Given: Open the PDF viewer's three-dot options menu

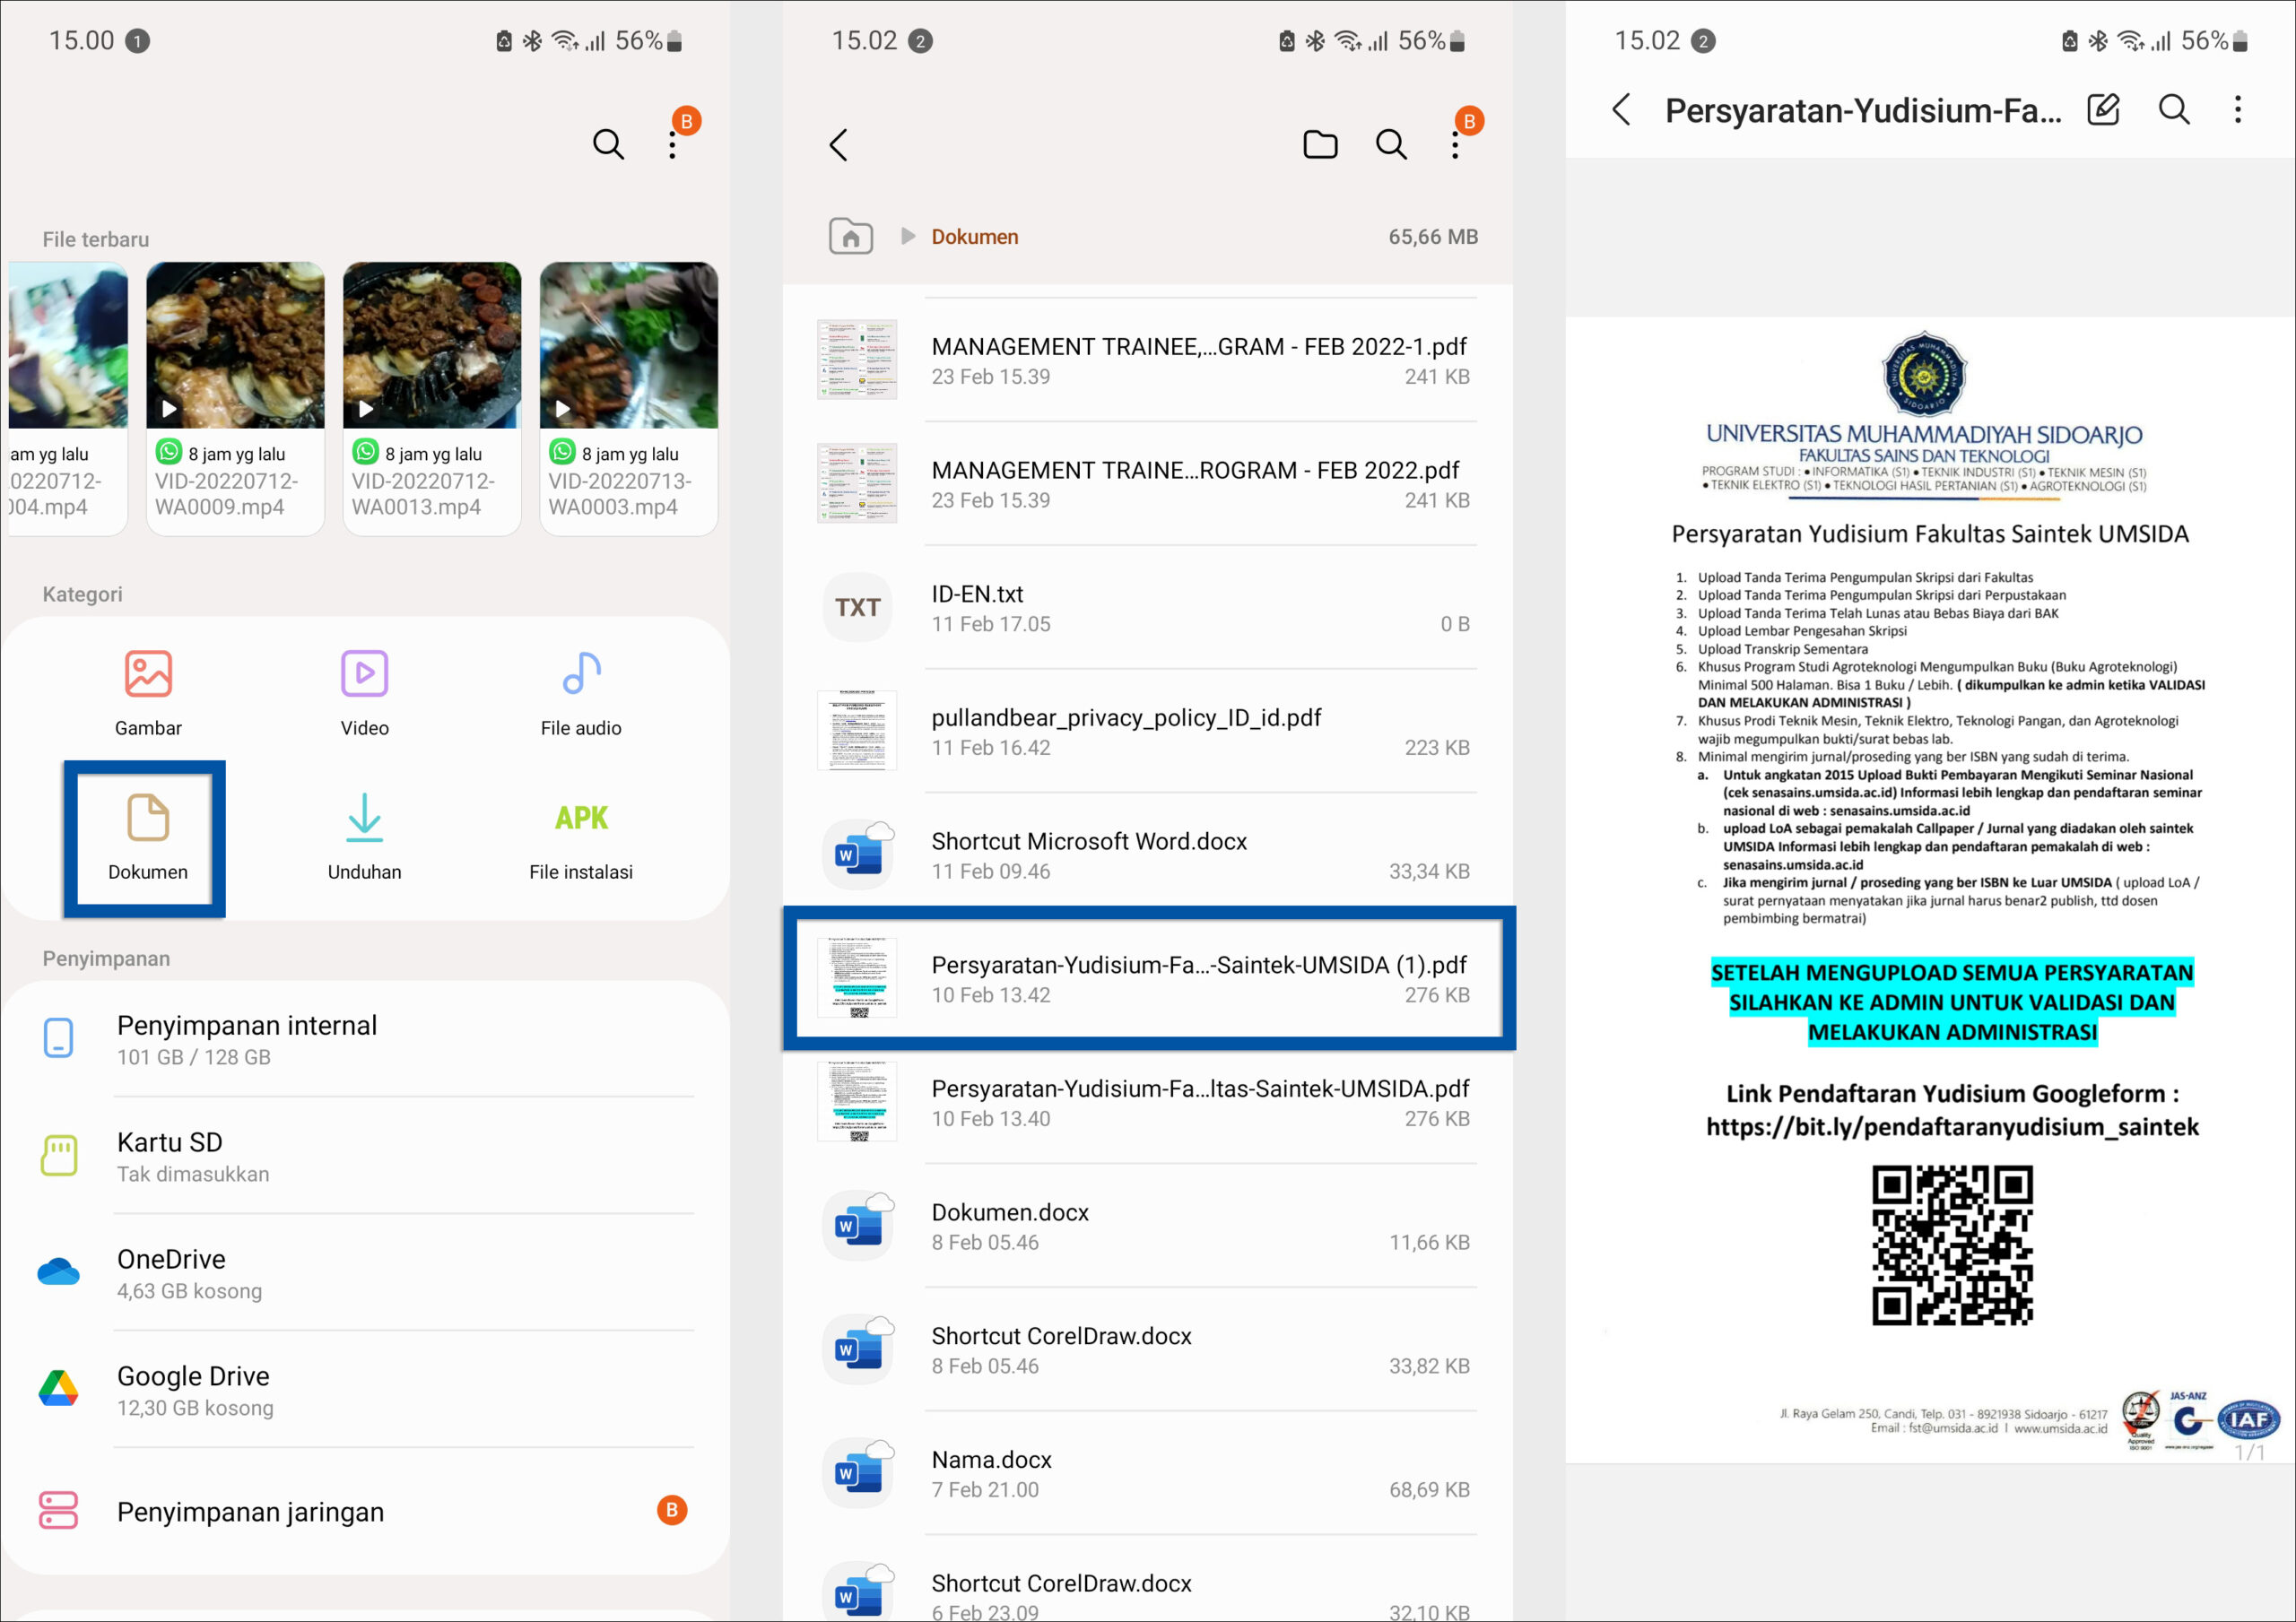Looking at the screenshot, I should (2237, 110).
